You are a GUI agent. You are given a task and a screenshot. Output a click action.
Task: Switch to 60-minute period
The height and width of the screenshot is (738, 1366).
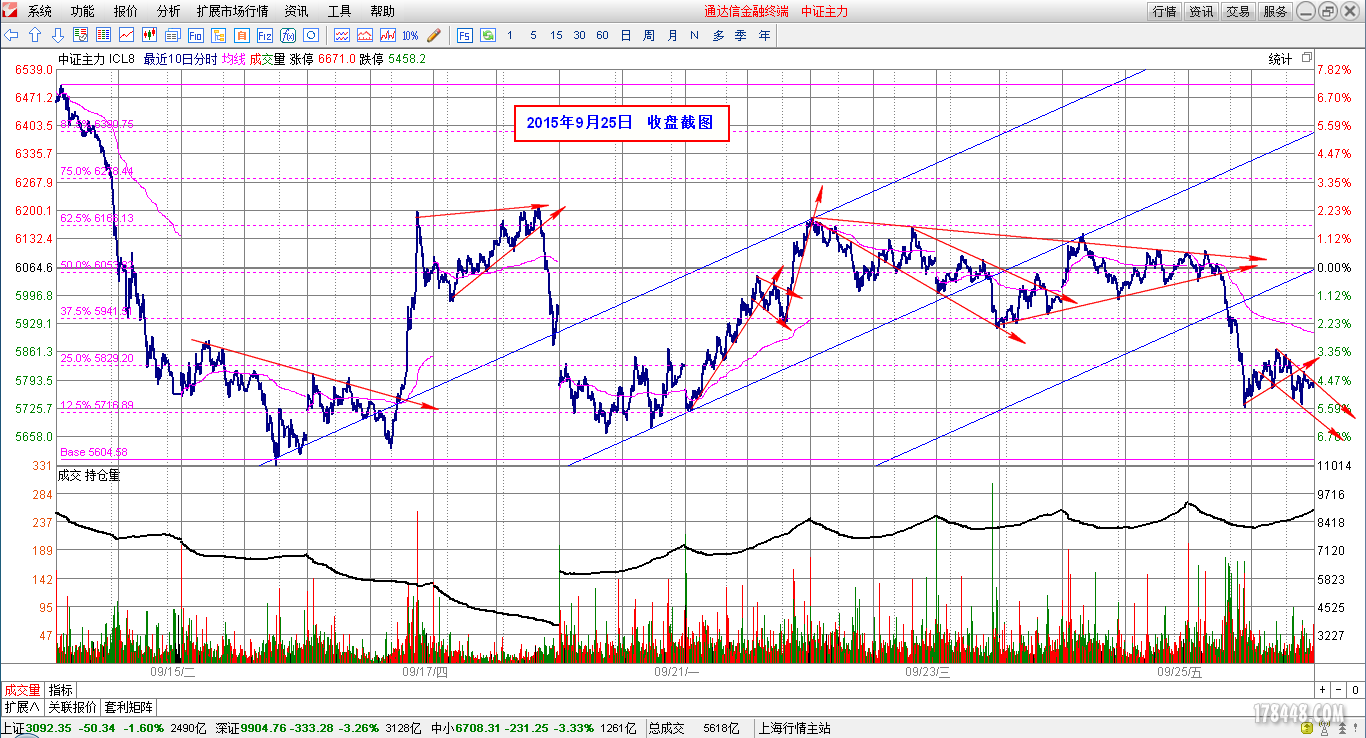coord(602,35)
